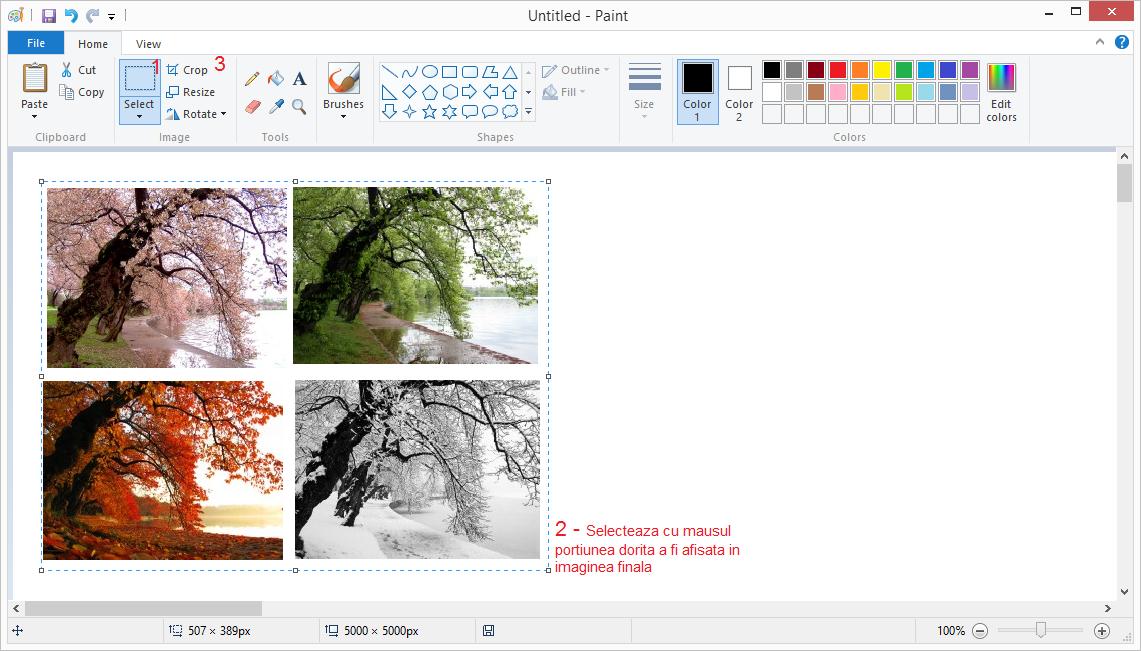Choose the Diamond shape
The height and width of the screenshot is (651, 1141).
click(410, 92)
